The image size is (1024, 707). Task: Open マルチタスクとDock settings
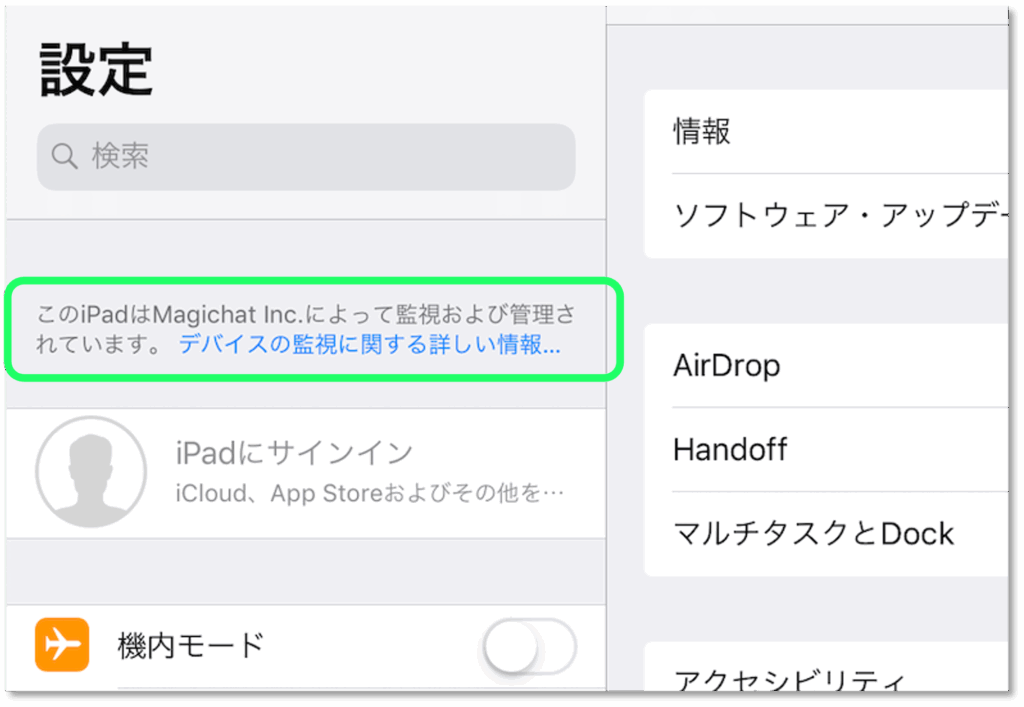[x=826, y=533]
